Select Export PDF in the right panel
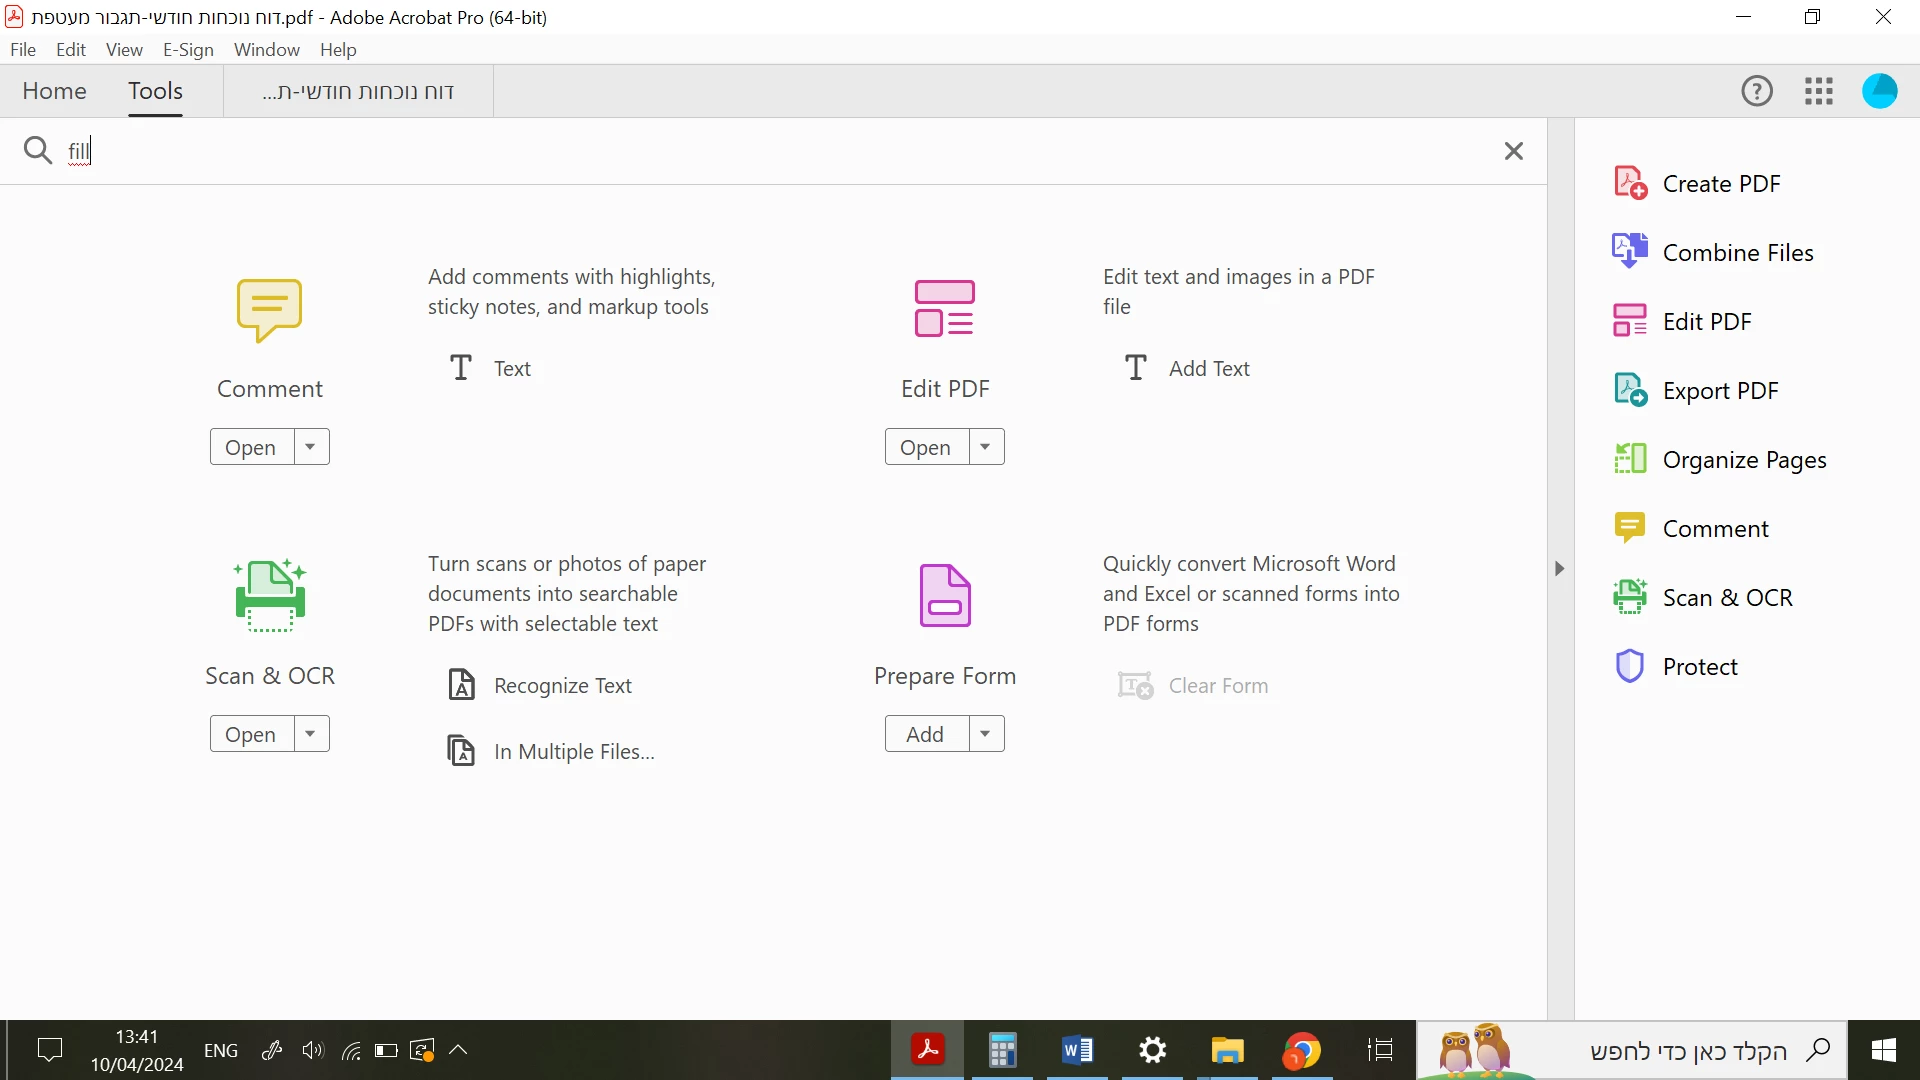The image size is (1920, 1080). [1719, 391]
